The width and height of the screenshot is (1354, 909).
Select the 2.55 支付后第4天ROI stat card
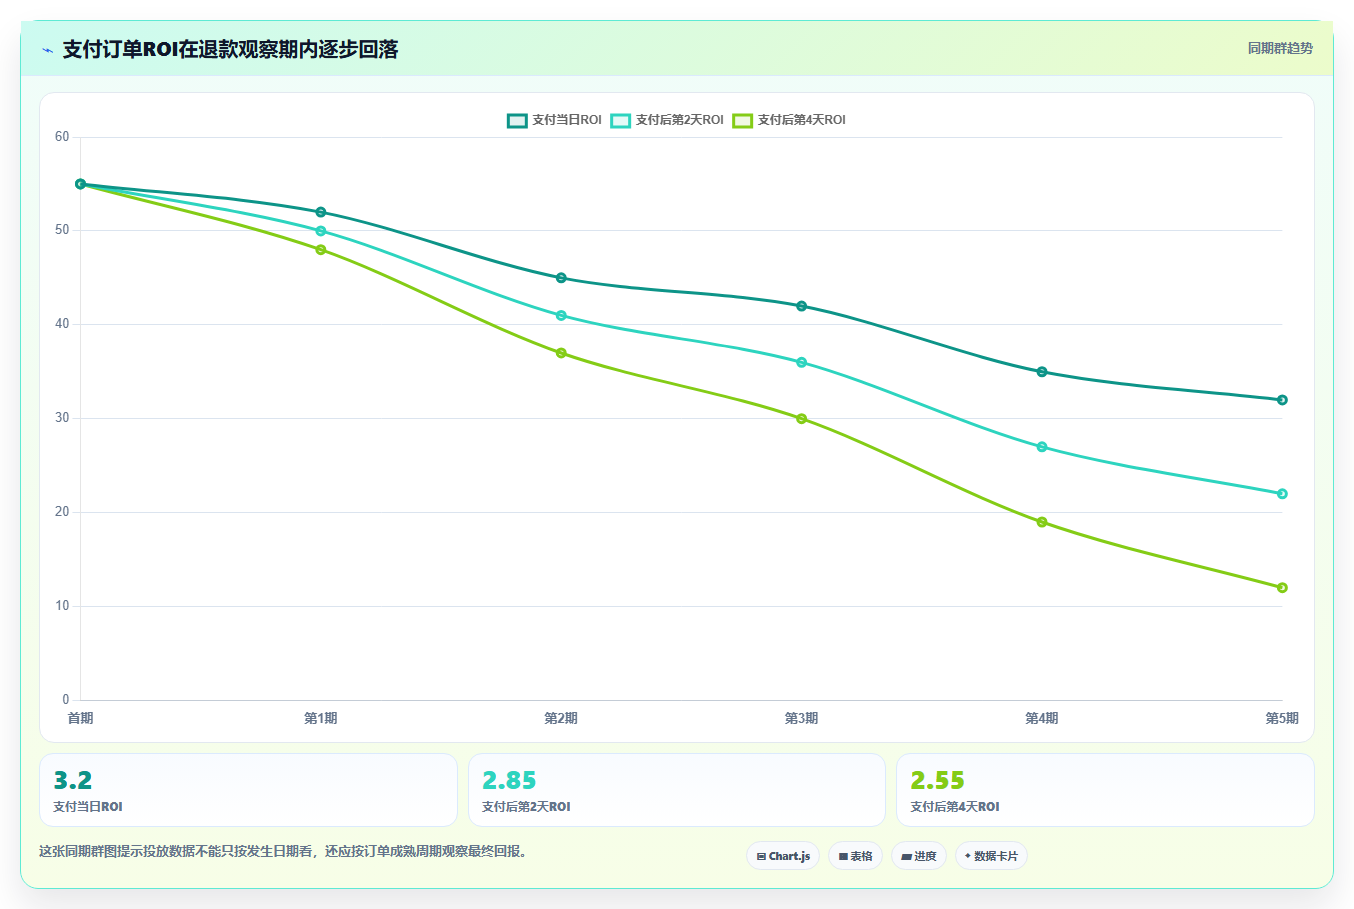[1105, 790]
